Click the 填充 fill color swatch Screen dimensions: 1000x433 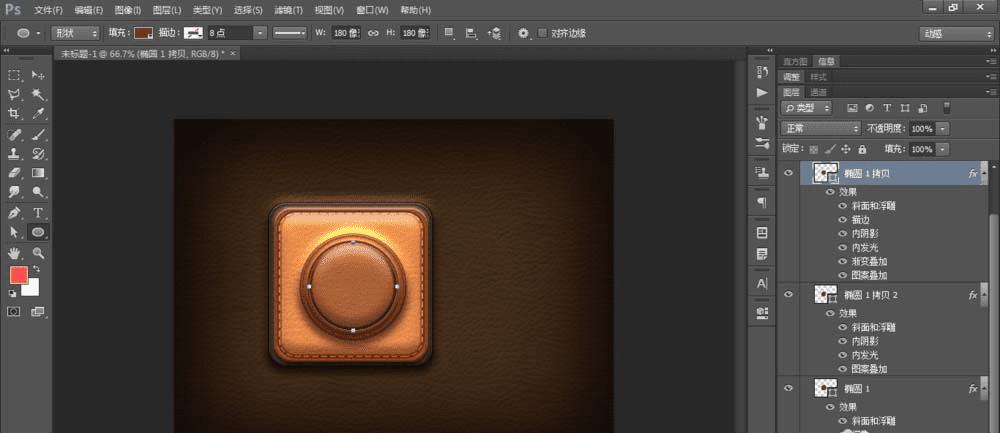[x=143, y=33]
